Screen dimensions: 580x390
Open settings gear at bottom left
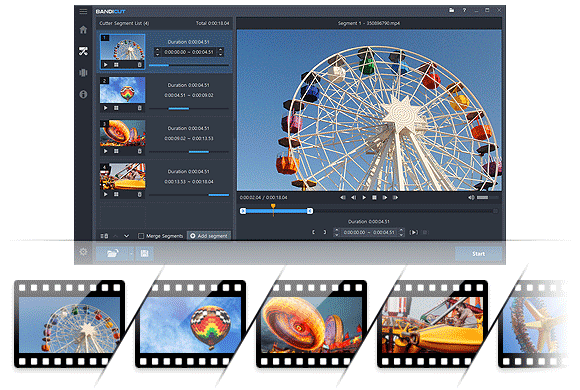pyautogui.click(x=83, y=252)
